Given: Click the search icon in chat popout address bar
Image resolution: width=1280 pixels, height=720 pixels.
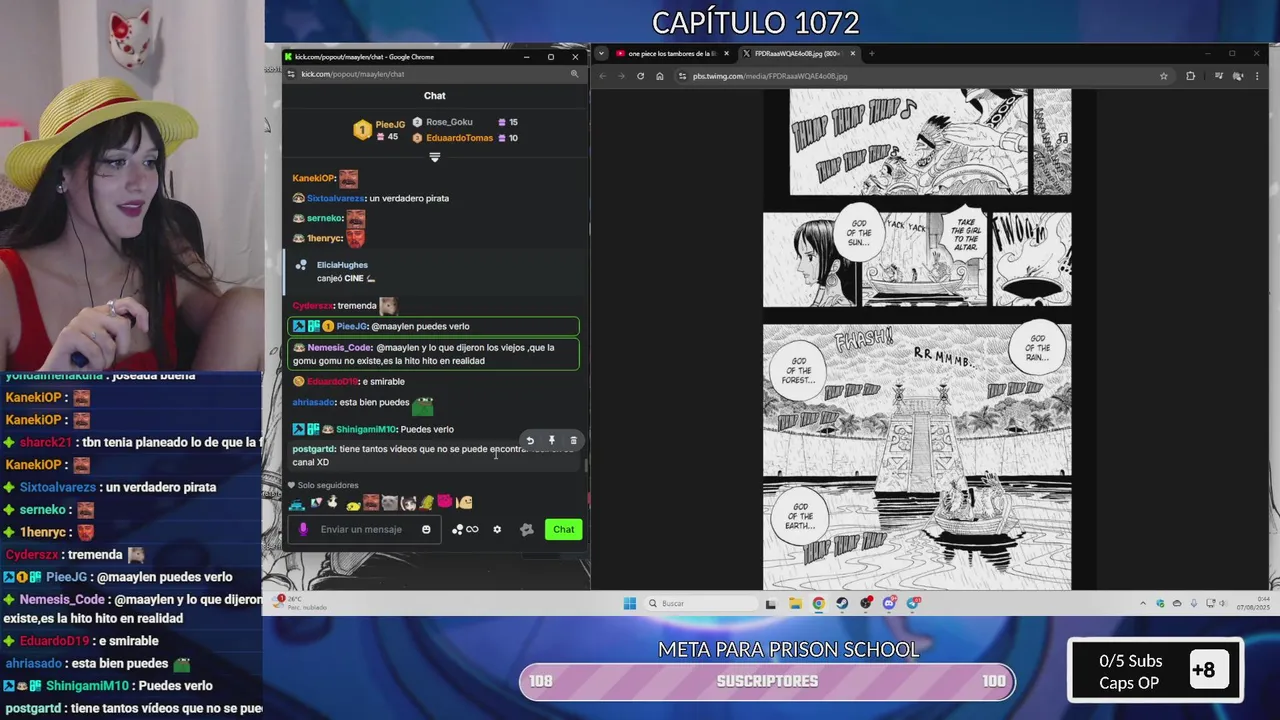Looking at the screenshot, I should [575, 74].
